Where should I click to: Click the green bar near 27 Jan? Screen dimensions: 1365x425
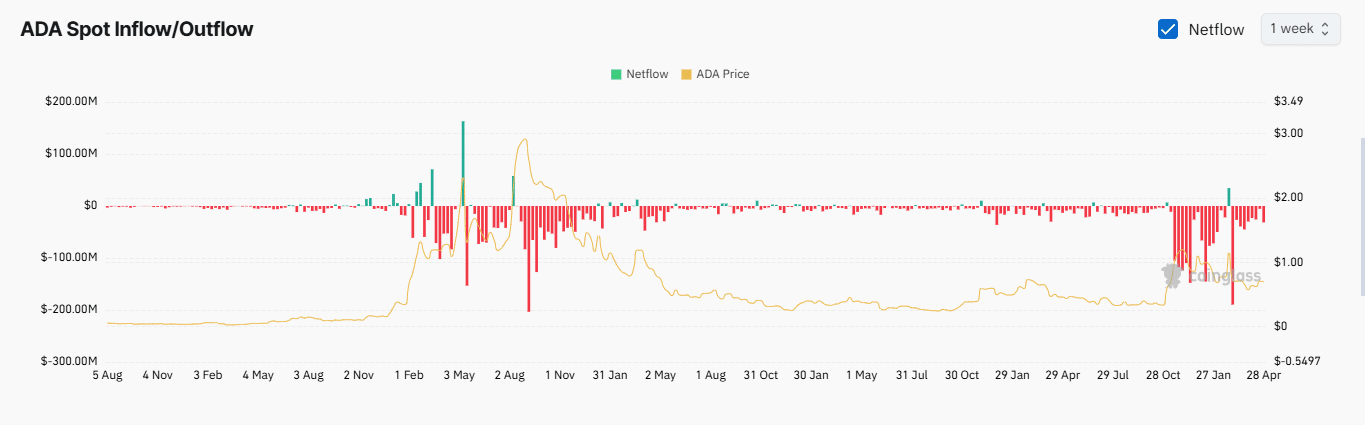1229,196
